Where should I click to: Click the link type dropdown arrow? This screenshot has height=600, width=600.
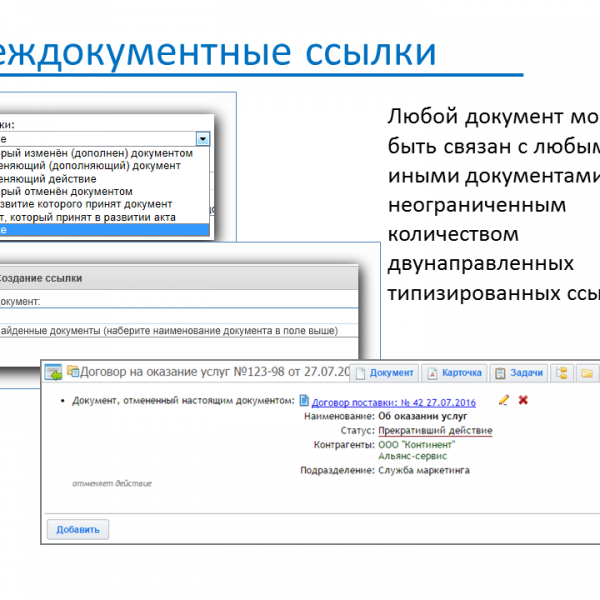203,140
